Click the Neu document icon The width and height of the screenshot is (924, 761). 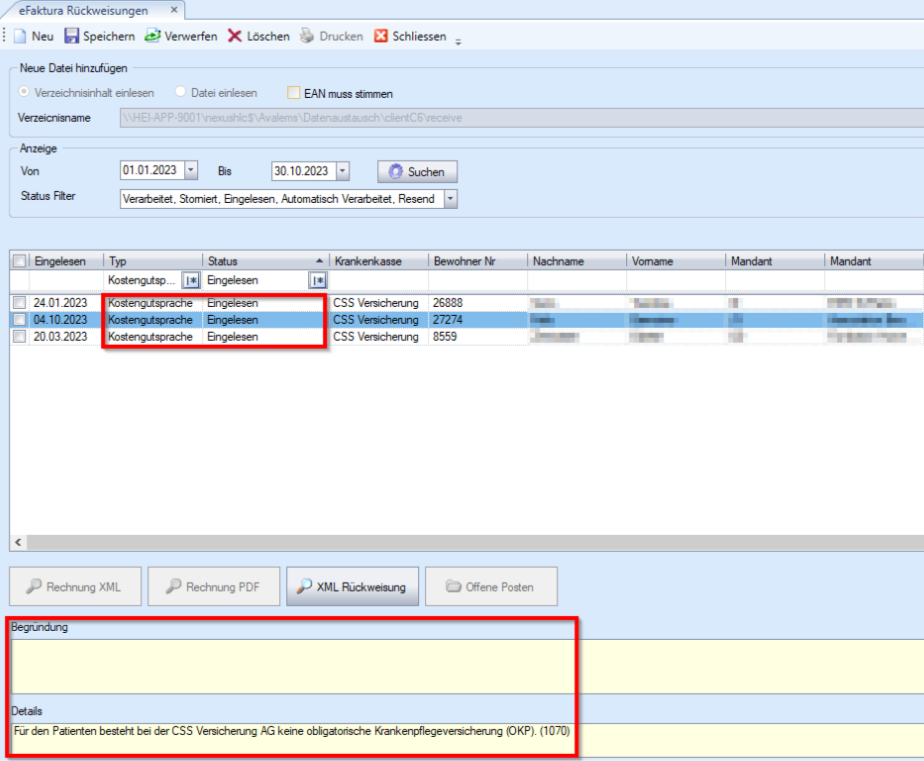coord(21,37)
